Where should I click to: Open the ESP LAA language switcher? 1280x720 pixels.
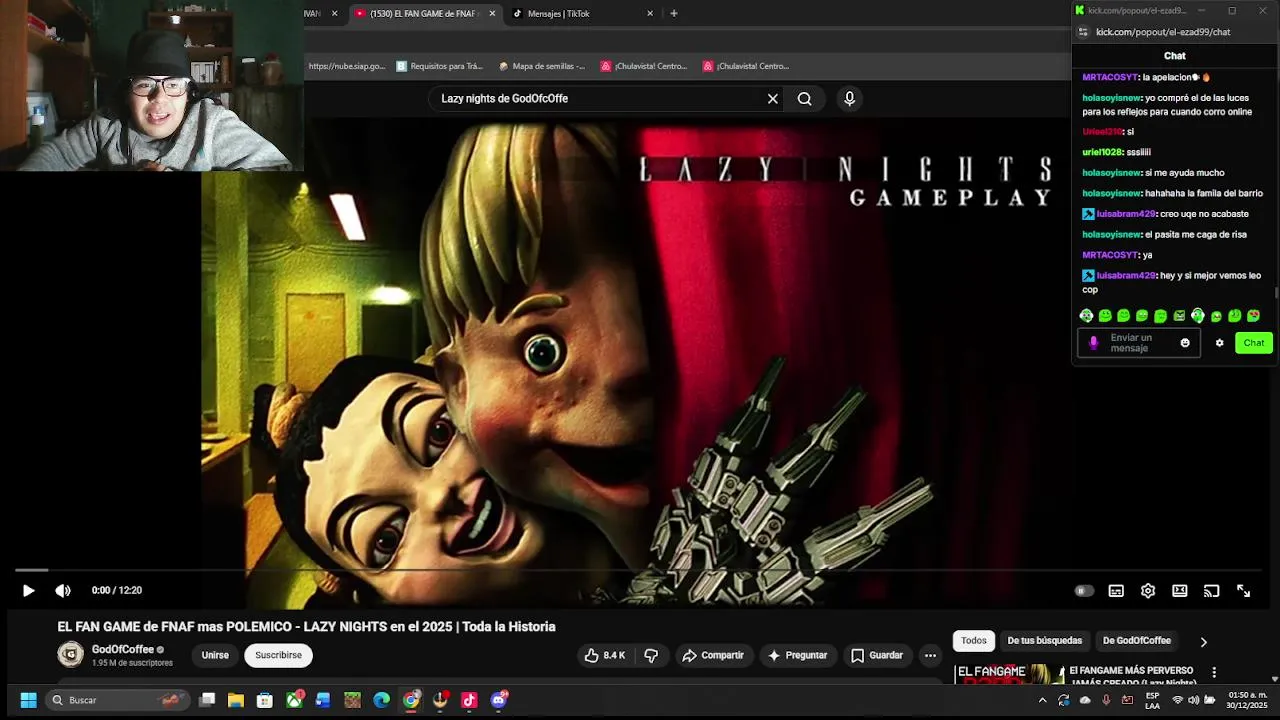pos(1152,700)
